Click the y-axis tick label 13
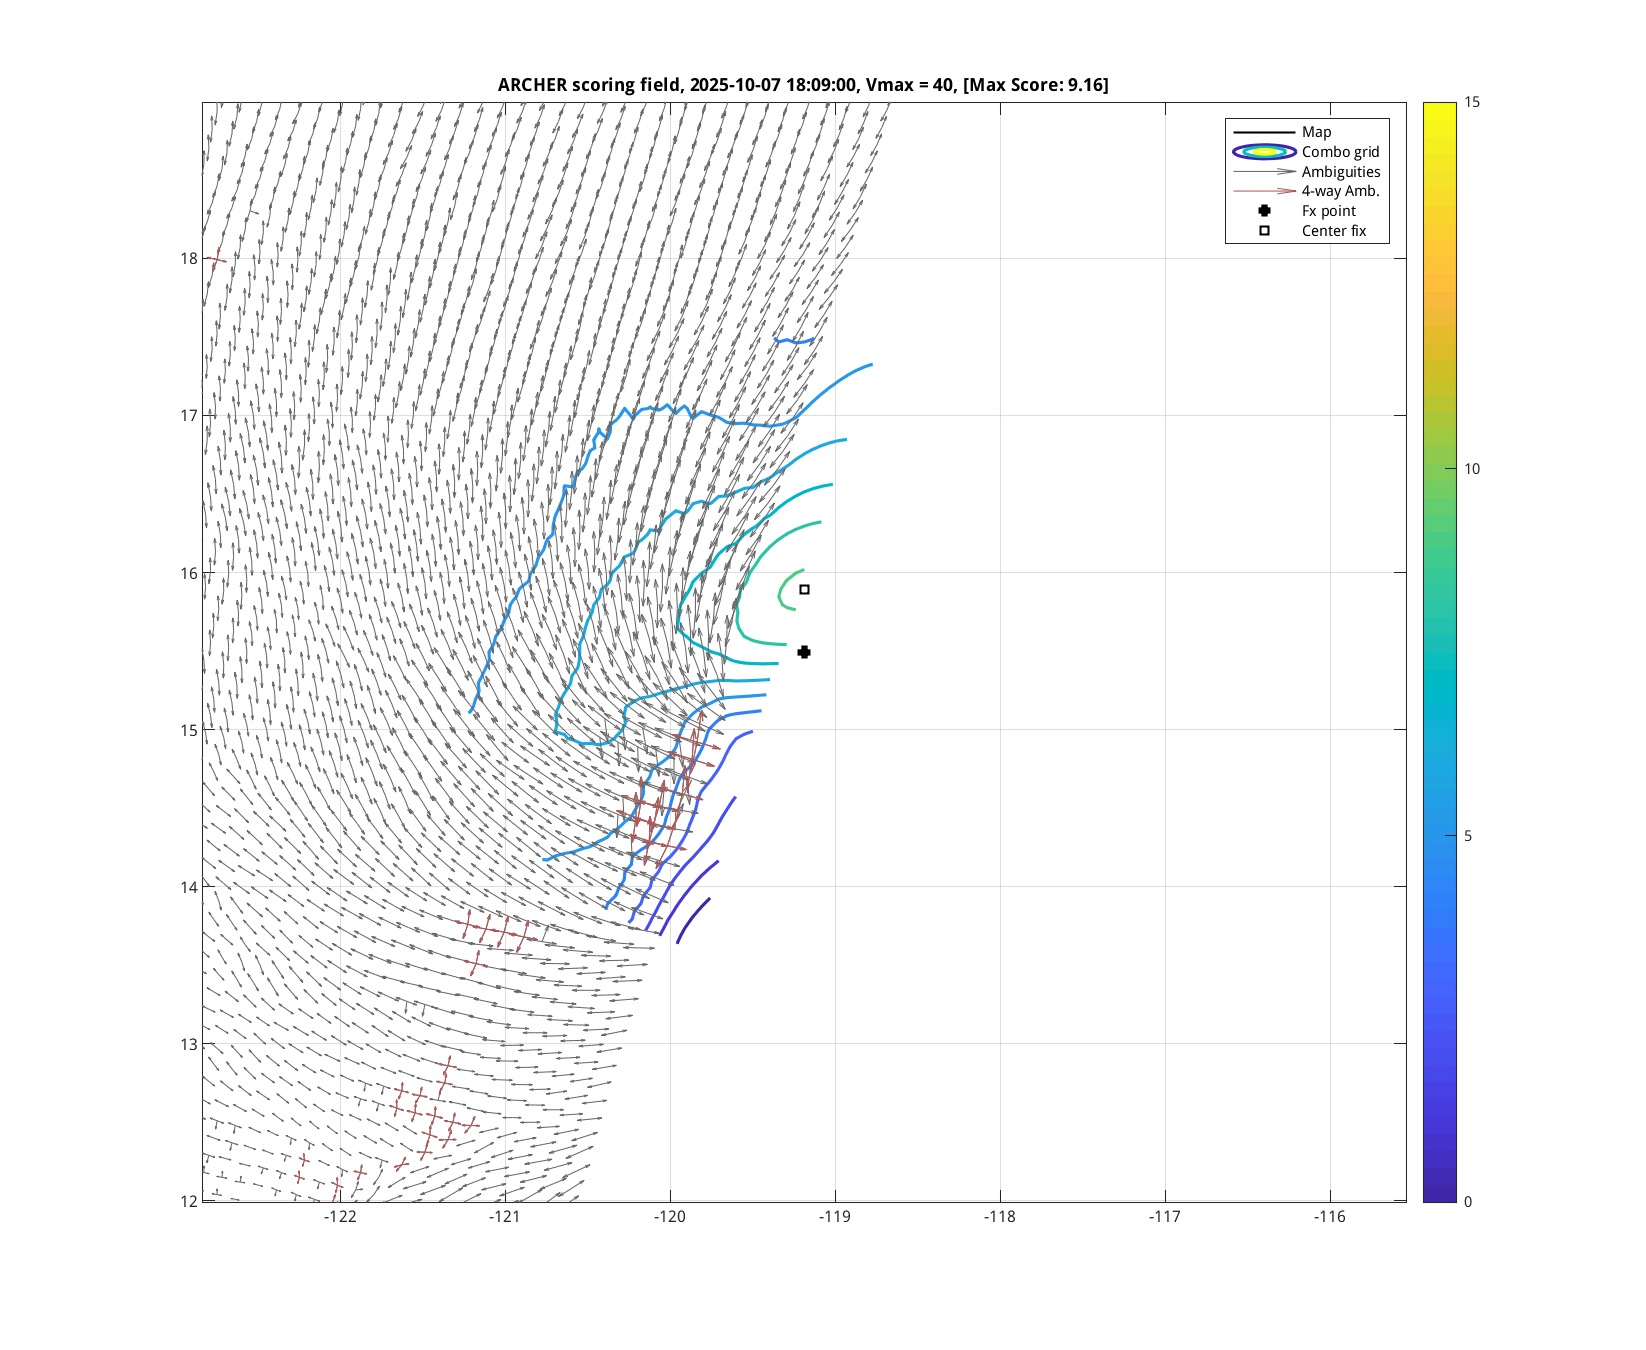Image resolution: width=1646 pixels, height=1350 pixels. pos(188,1044)
